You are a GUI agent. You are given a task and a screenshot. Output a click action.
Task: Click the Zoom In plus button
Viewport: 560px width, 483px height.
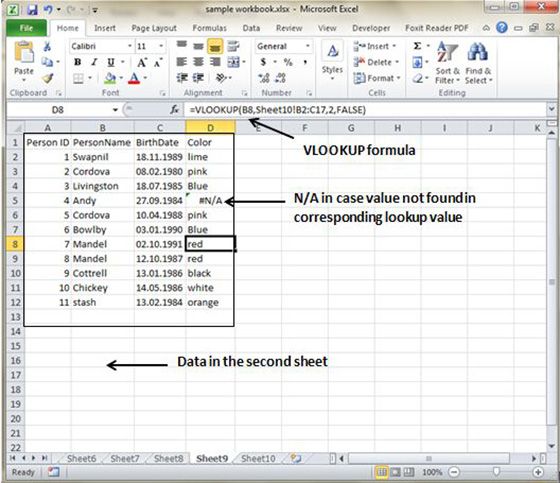coord(538,472)
